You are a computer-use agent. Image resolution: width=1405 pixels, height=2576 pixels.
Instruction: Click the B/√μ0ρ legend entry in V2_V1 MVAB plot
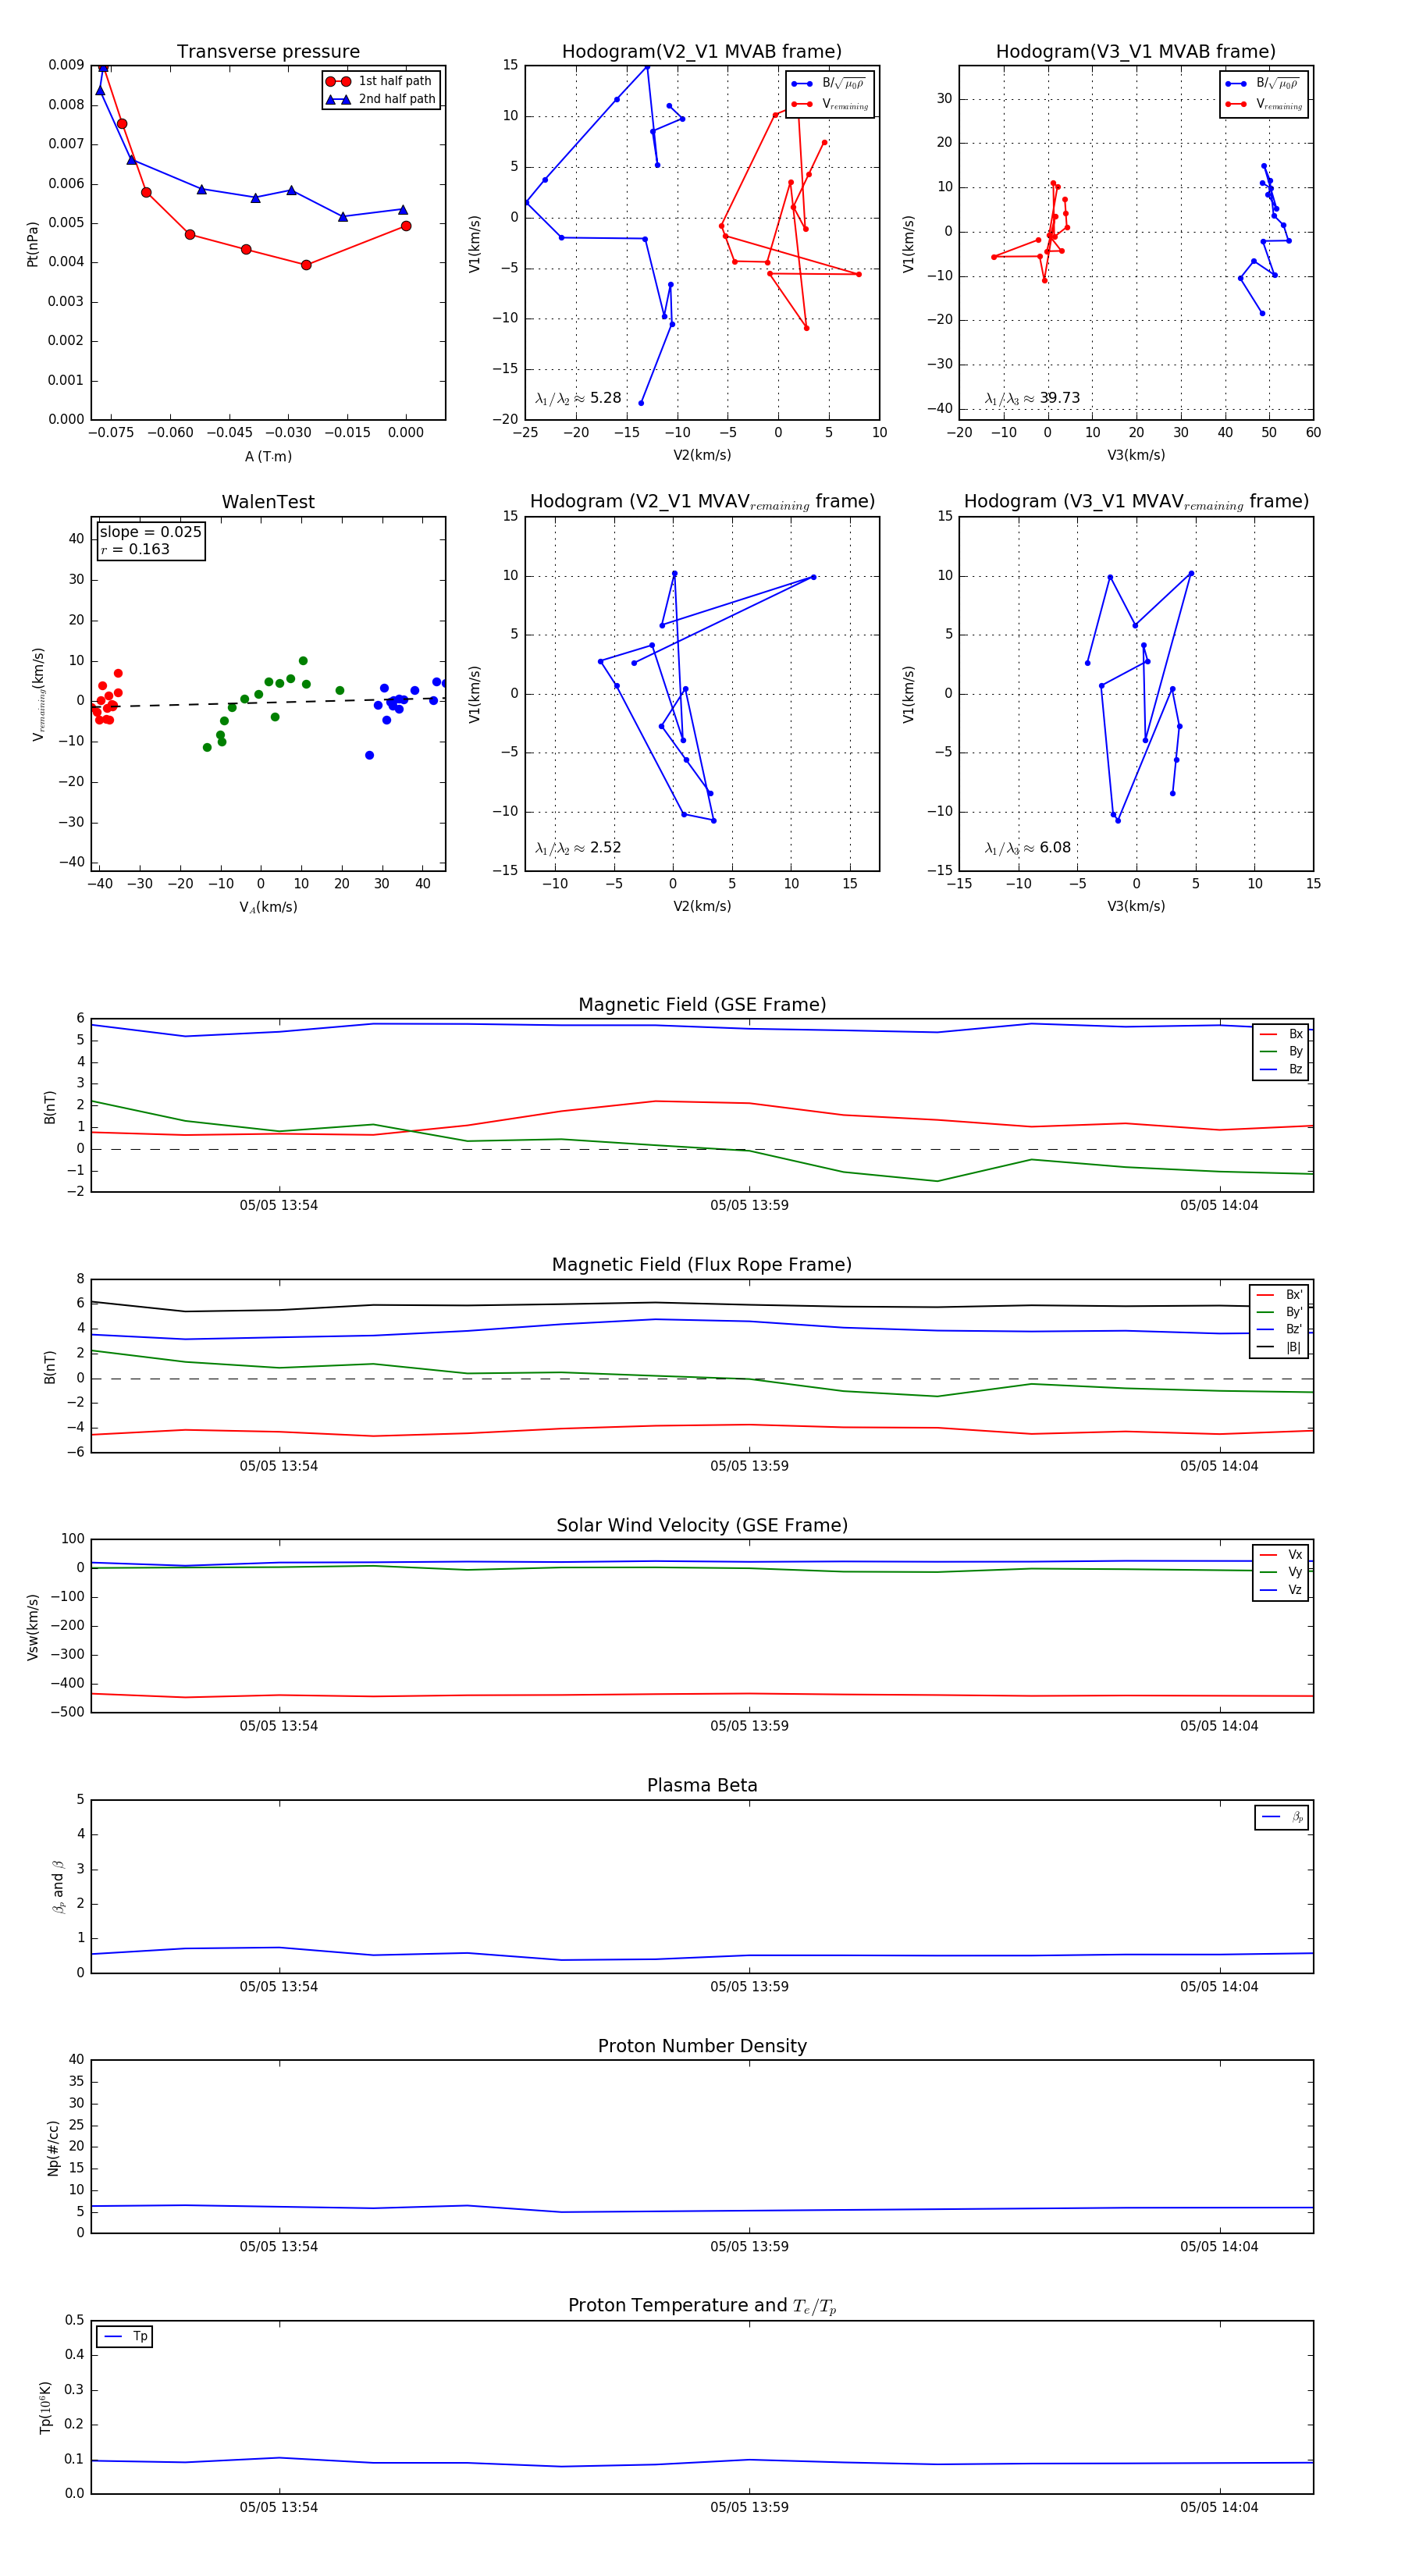tap(831, 84)
